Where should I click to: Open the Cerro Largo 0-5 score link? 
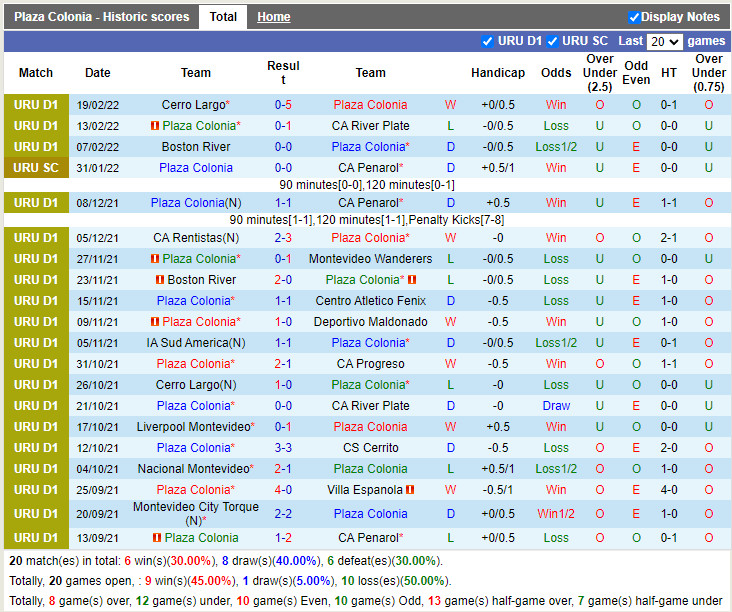283,105
